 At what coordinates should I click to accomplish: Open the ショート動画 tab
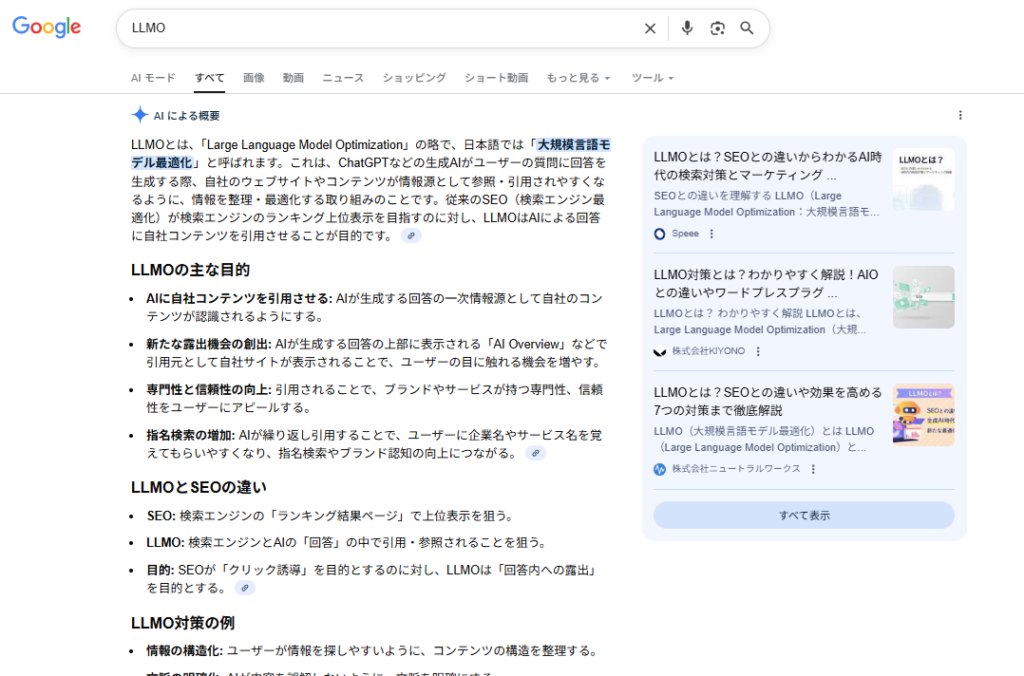(x=496, y=78)
